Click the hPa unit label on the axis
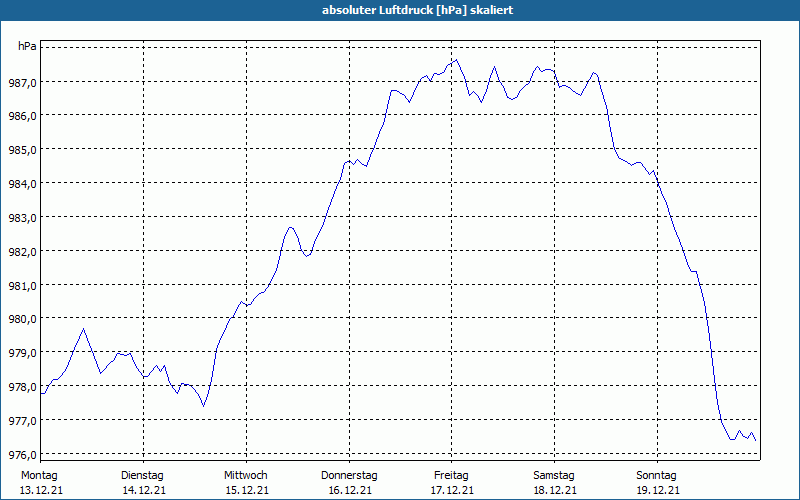800x500 pixels. pyautogui.click(x=27, y=46)
